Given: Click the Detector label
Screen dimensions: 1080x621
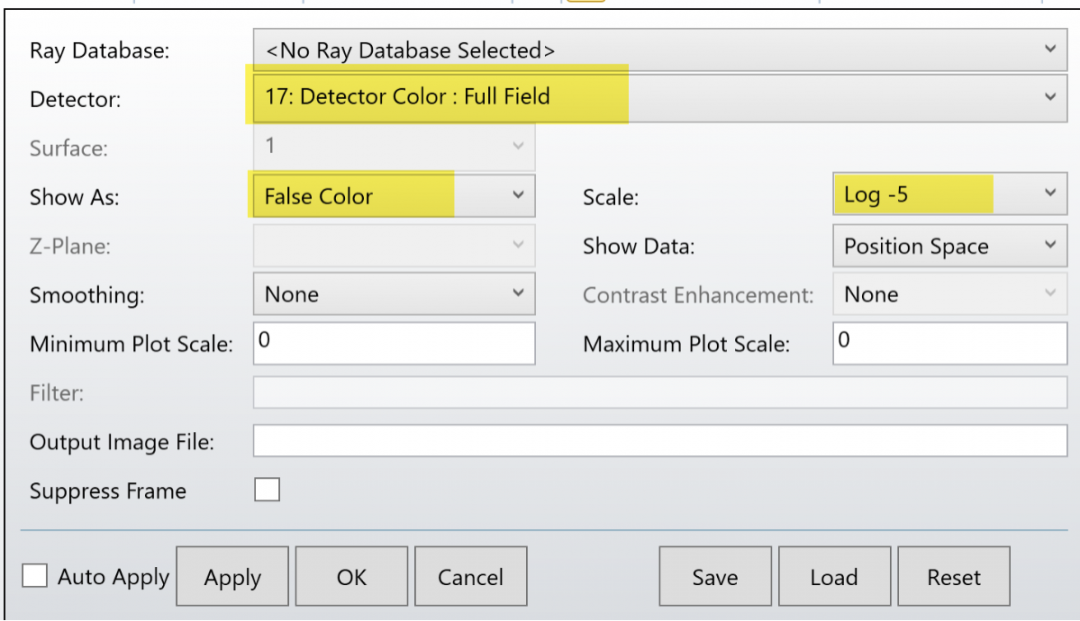Looking at the screenshot, I should coord(75,99).
